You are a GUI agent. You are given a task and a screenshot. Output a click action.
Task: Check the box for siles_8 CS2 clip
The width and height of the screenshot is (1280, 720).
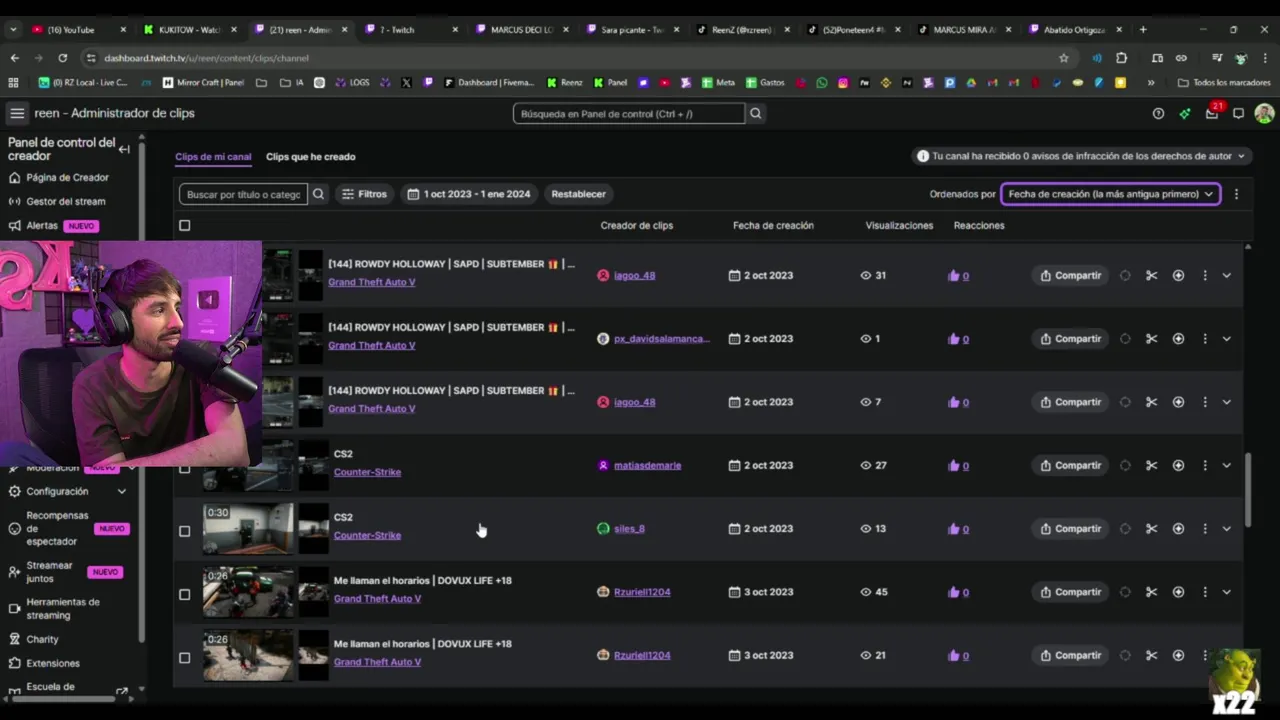pos(184,531)
